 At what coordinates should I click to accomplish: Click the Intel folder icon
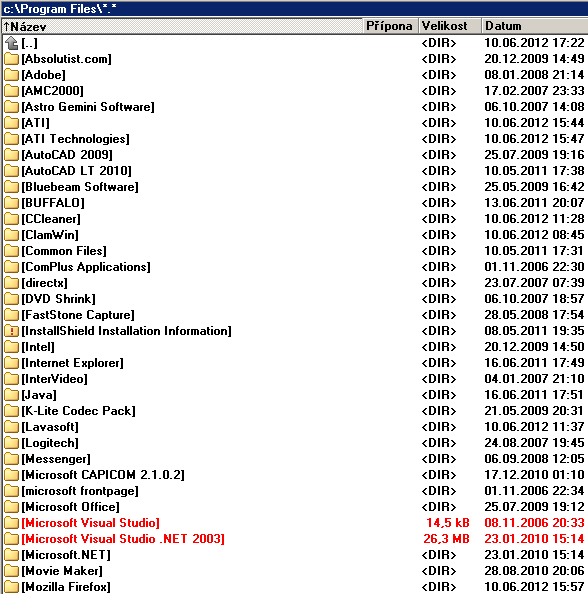[x=12, y=347]
